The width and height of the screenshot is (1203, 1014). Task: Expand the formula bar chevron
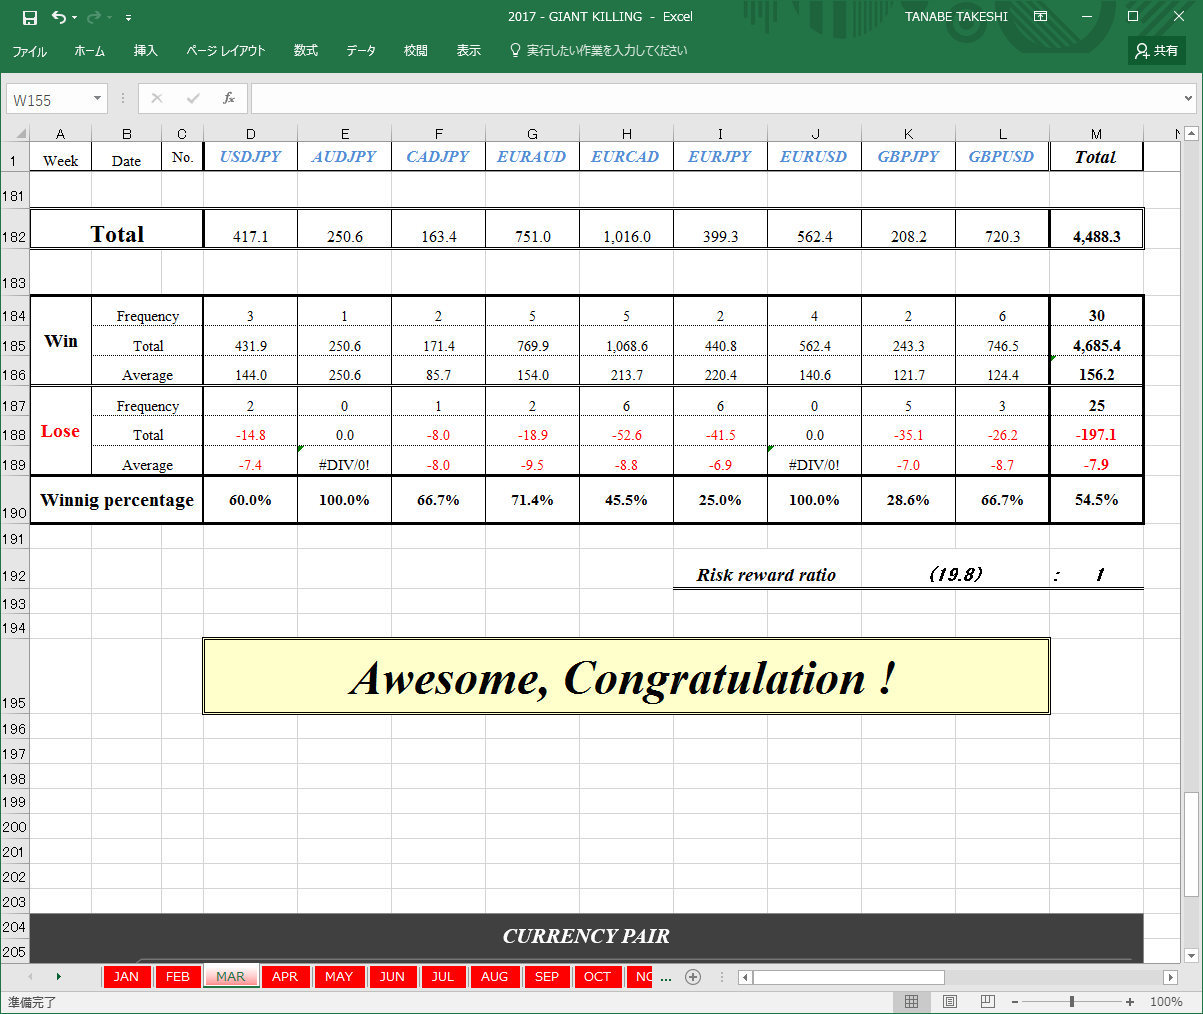(x=1188, y=99)
